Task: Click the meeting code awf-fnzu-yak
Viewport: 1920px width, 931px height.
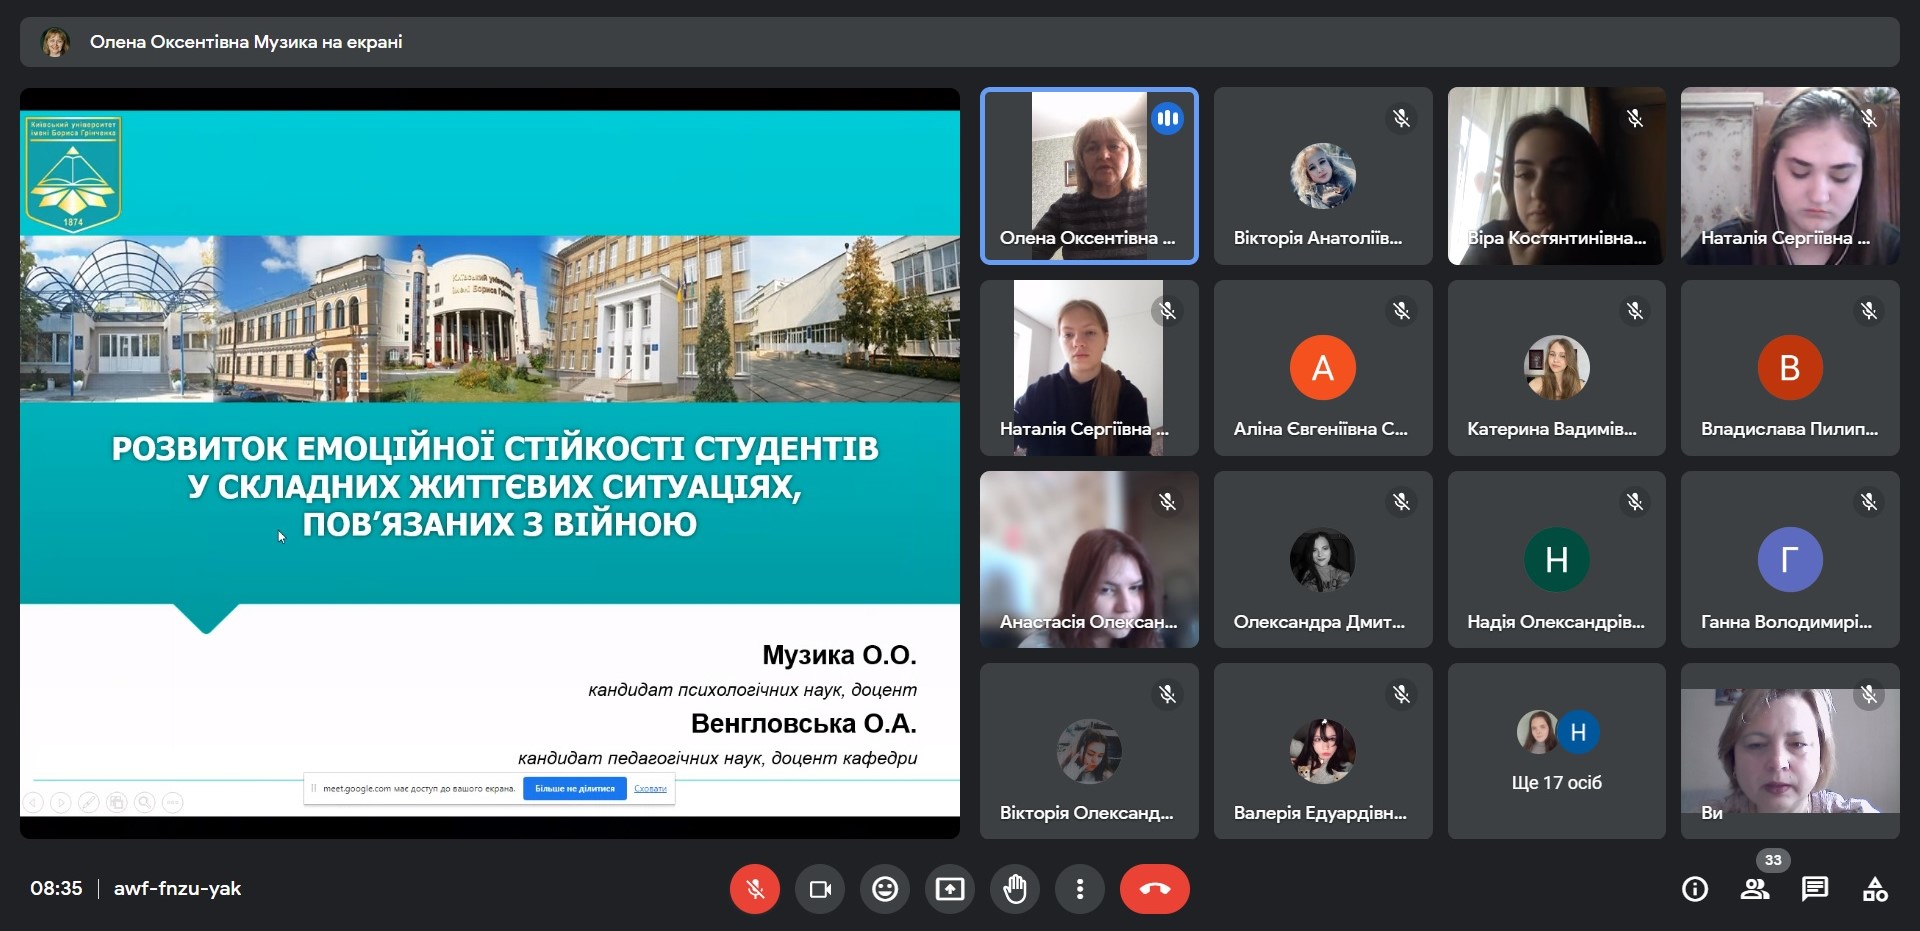Action: 177,889
